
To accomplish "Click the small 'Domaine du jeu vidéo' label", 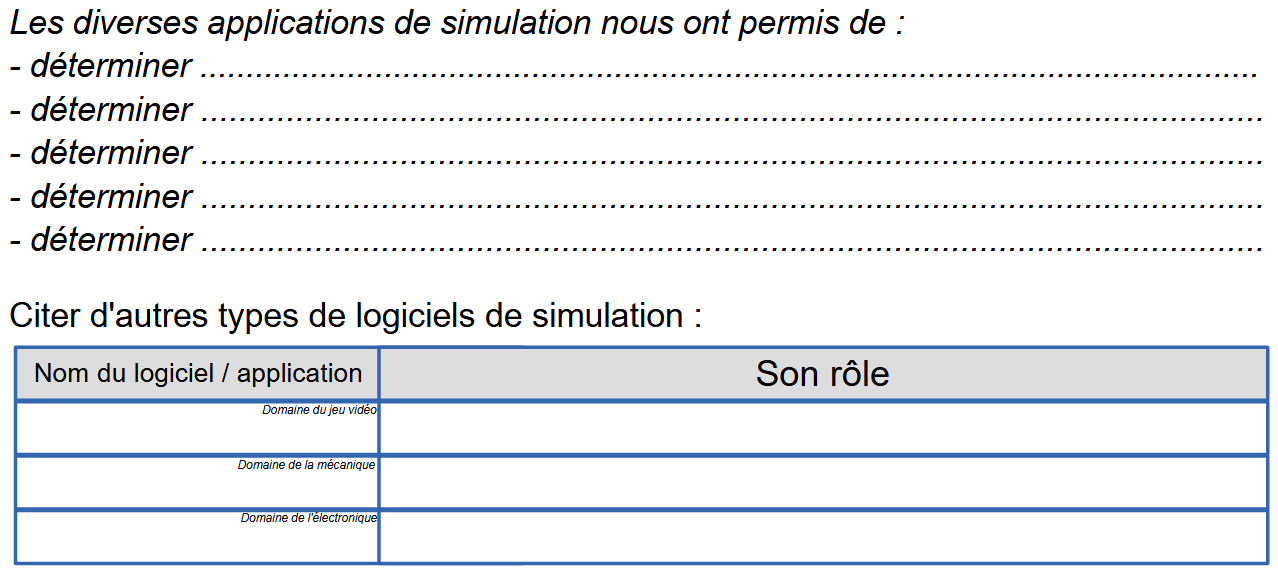I will pyautogui.click(x=319, y=410).
